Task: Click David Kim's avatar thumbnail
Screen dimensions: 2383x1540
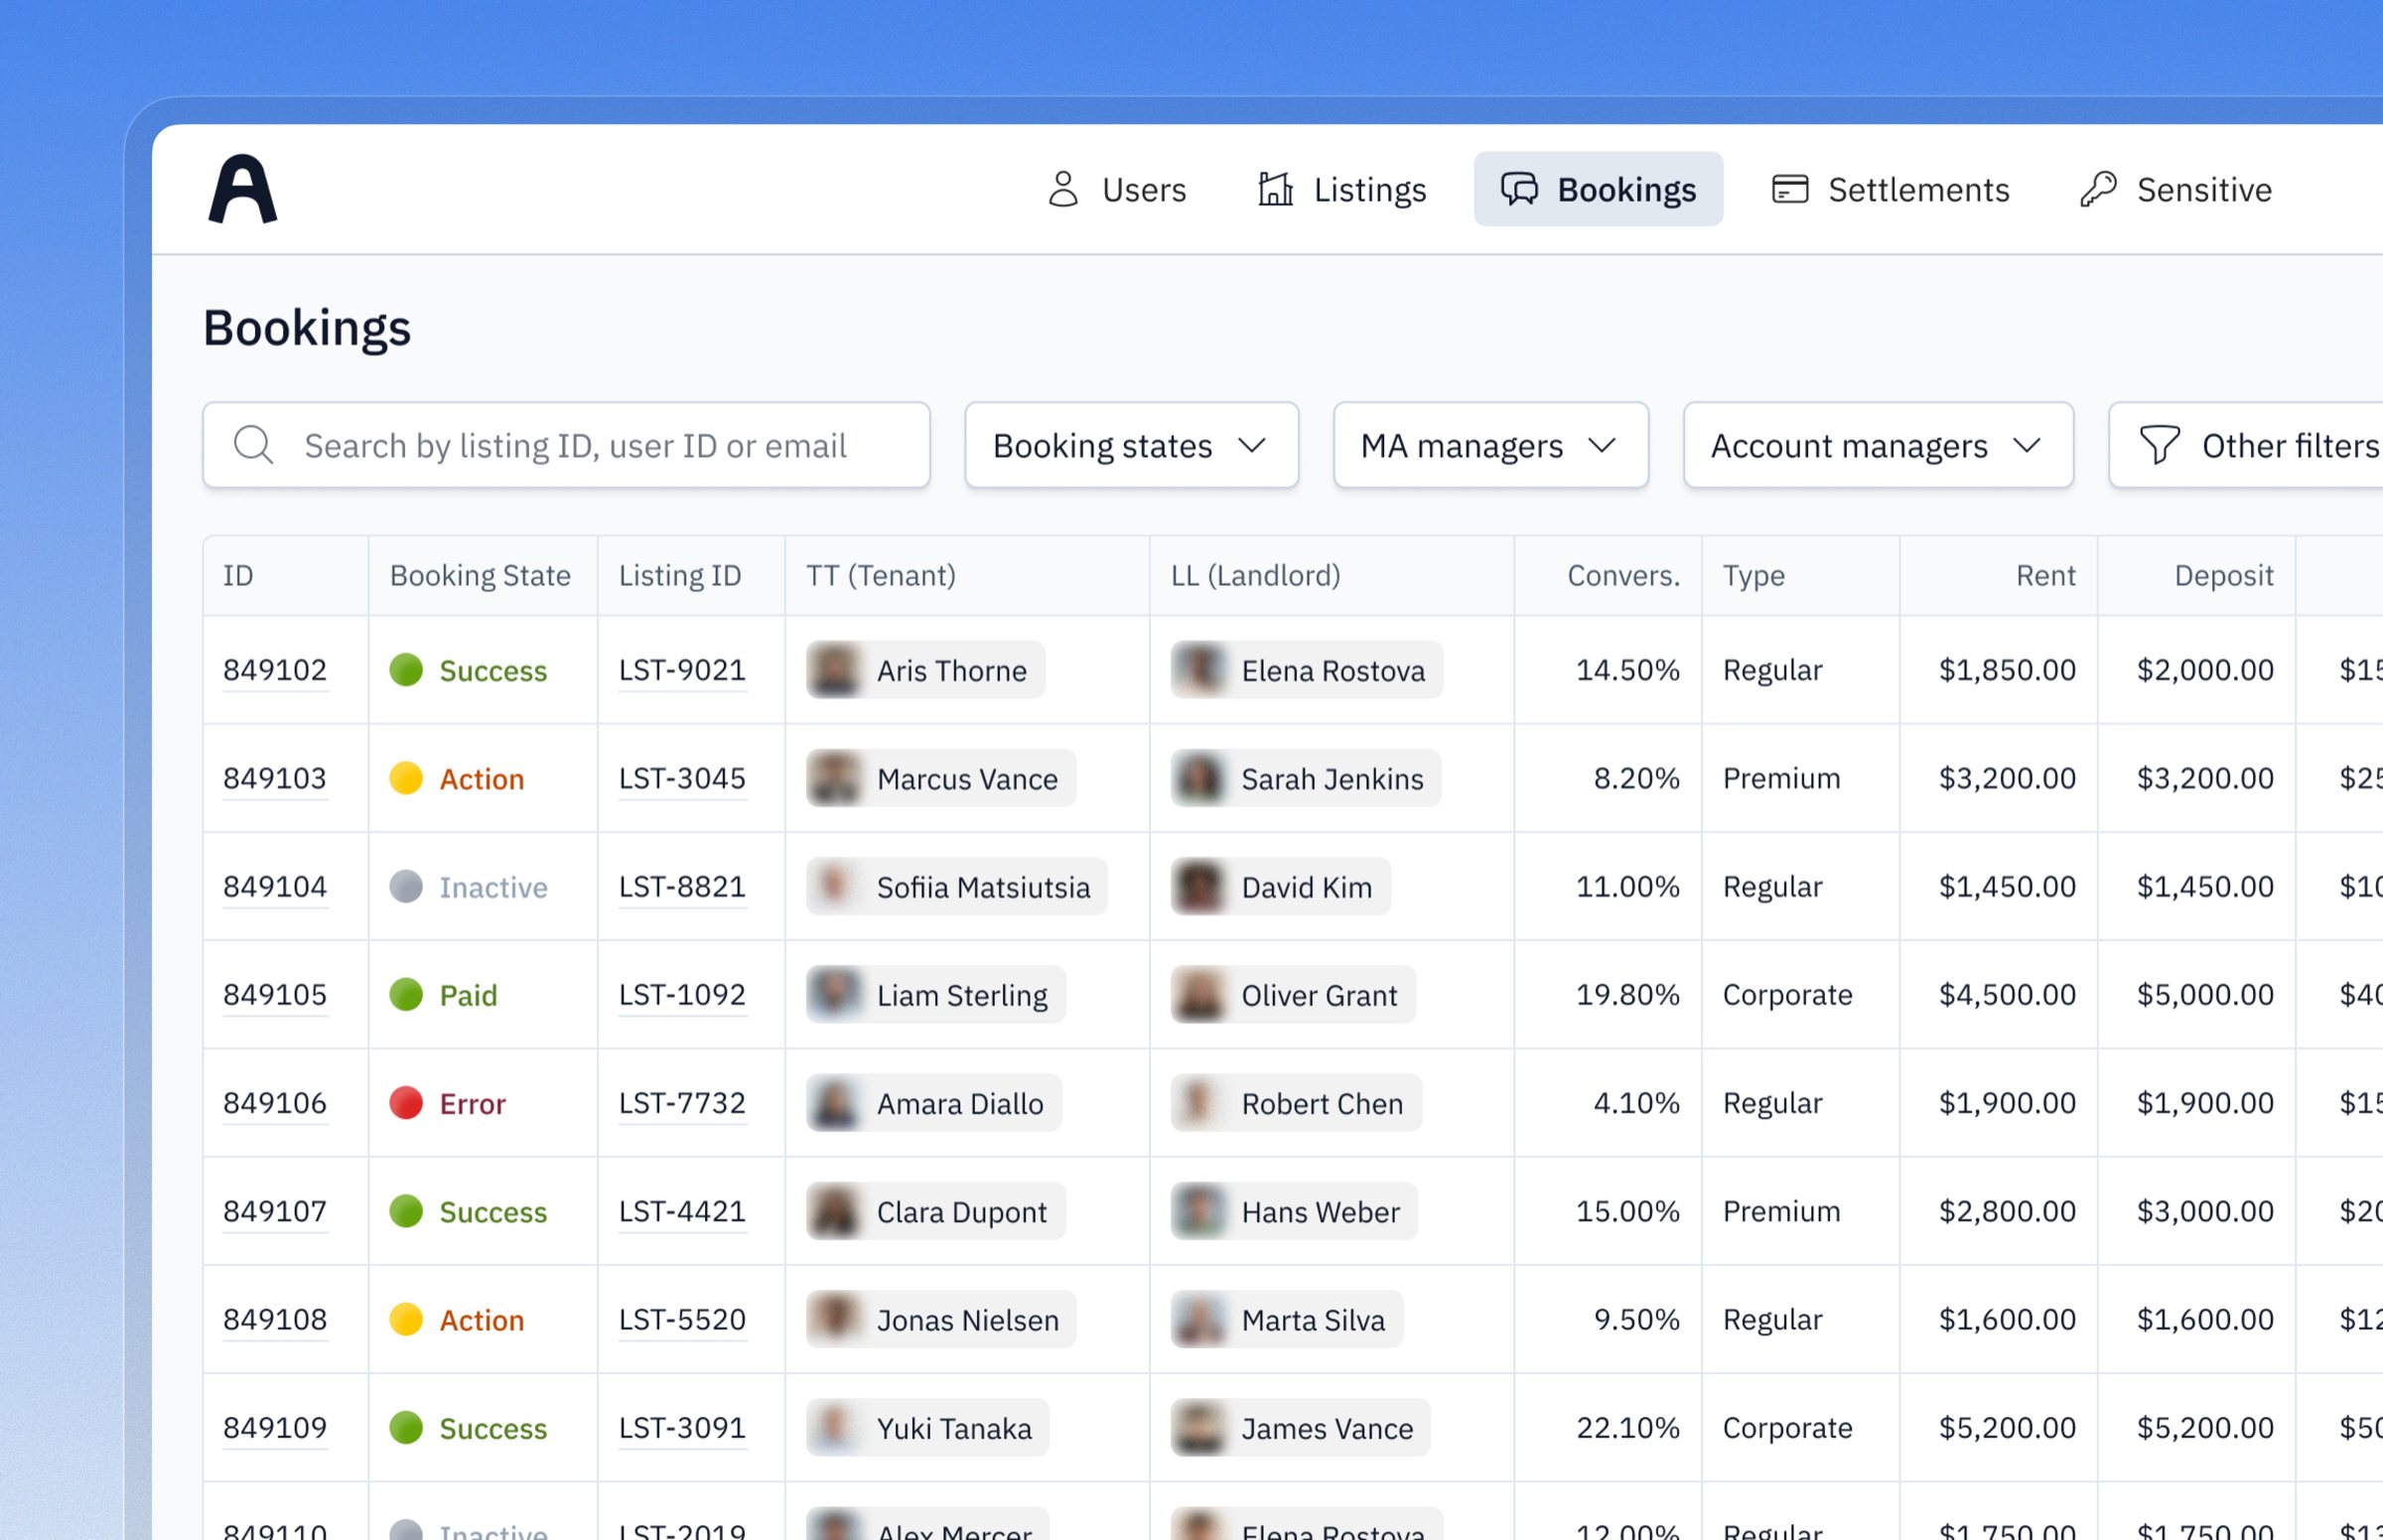Action: [x=1199, y=886]
